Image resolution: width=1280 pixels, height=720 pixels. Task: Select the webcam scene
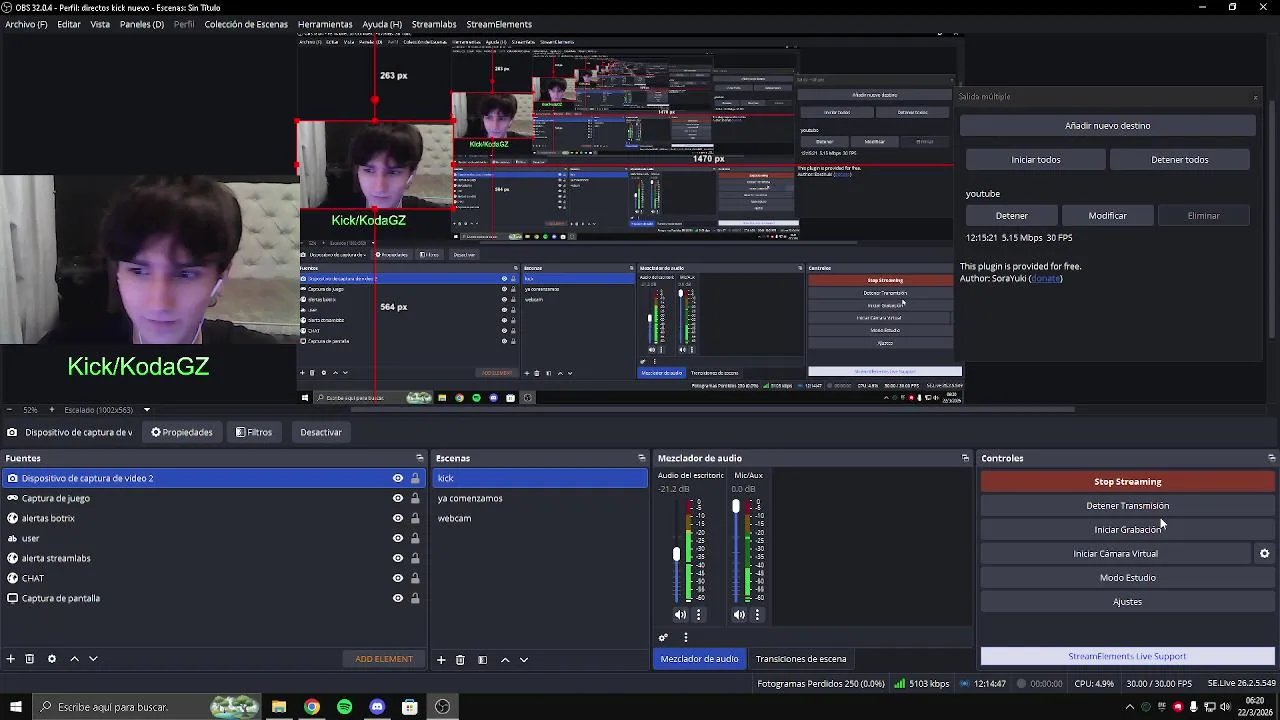(540, 518)
